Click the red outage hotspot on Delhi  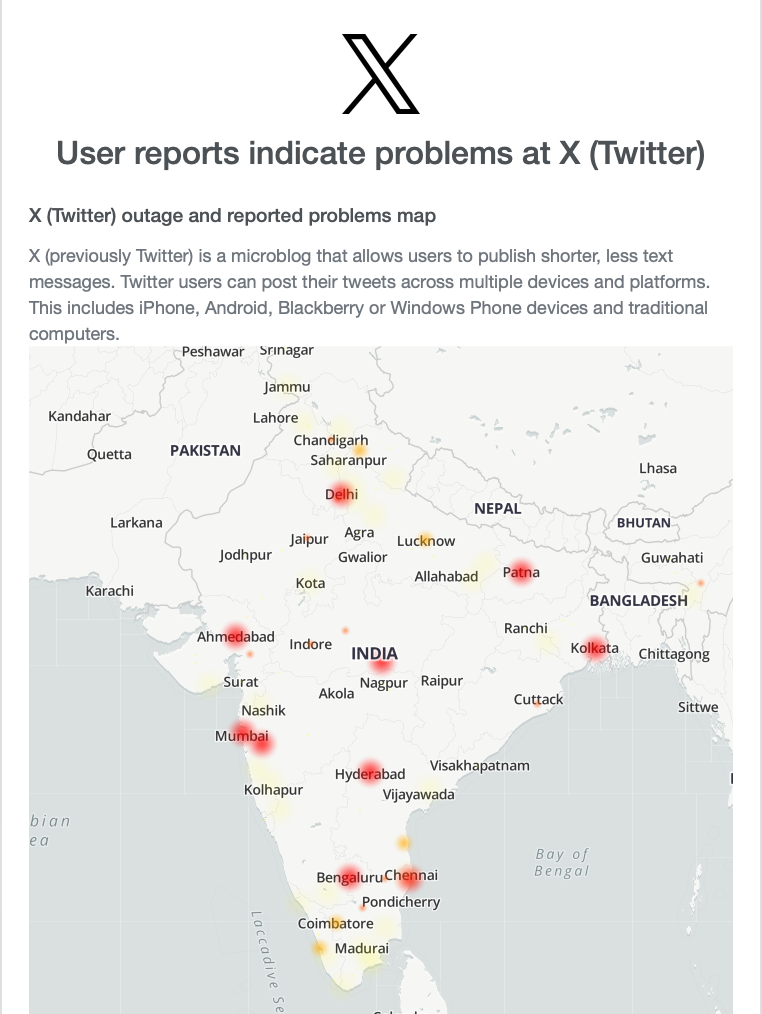(x=340, y=494)
